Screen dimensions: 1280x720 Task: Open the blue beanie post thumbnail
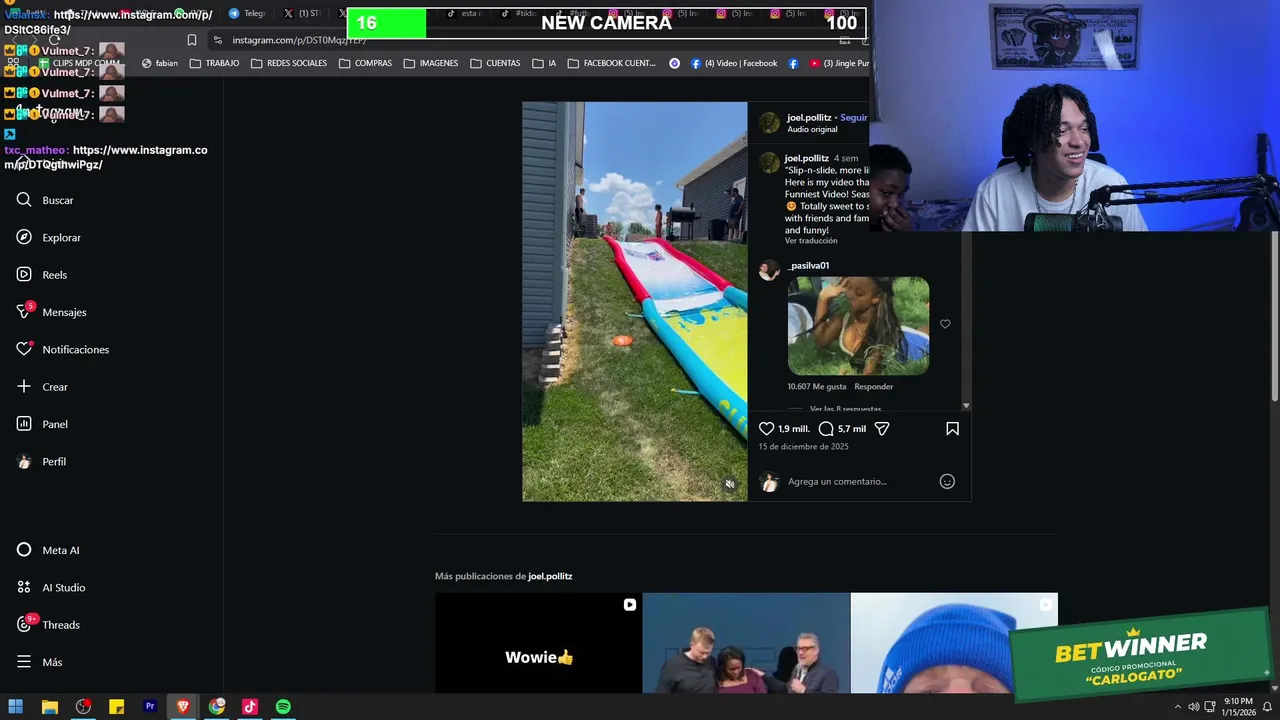pyautogui.click(x=954, y=643)
